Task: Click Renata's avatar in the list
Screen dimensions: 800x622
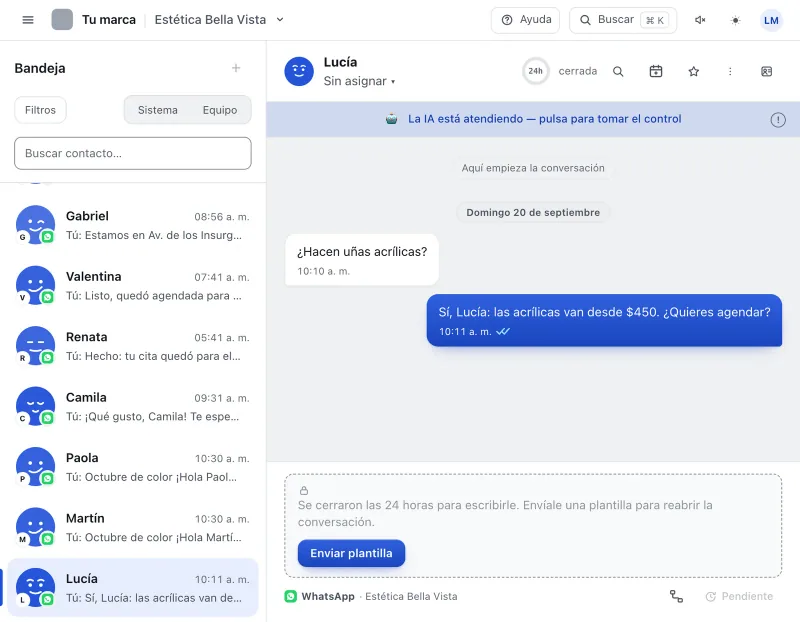Action: tap(35, 346)
